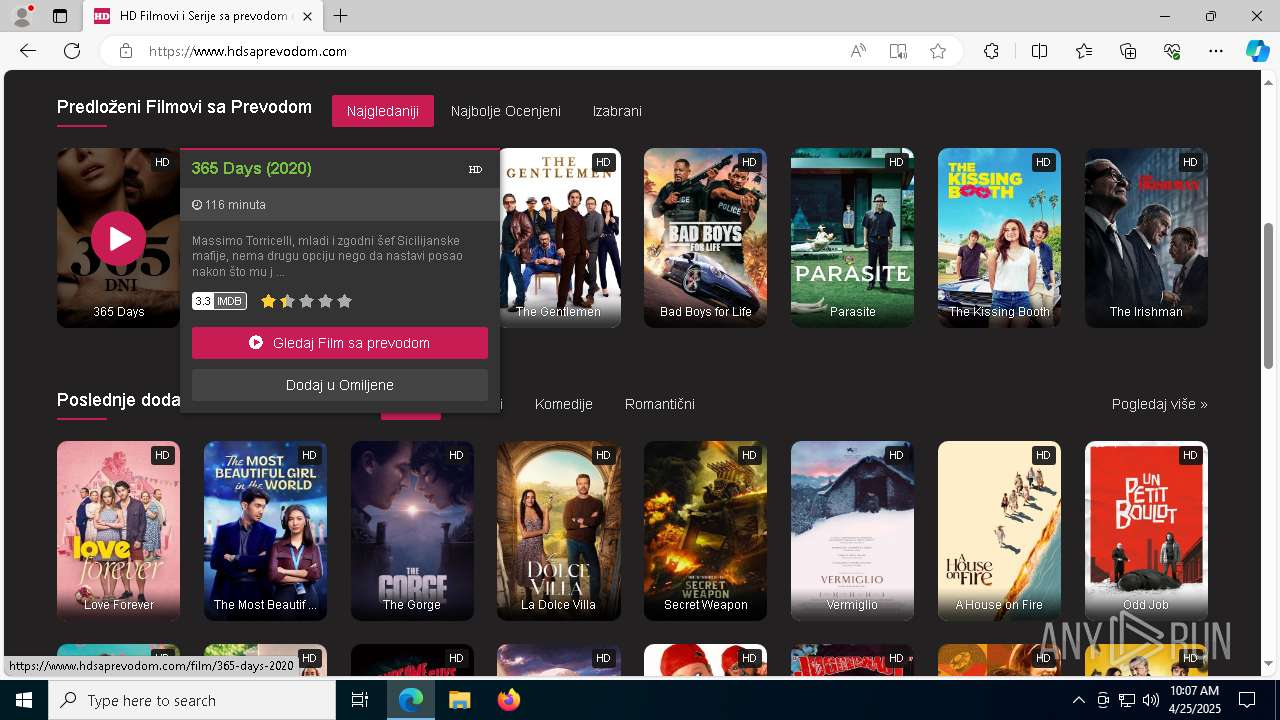Screen dimensions: 1280x720
Task: Open Immersive reader icon
Action: (898, 51)
